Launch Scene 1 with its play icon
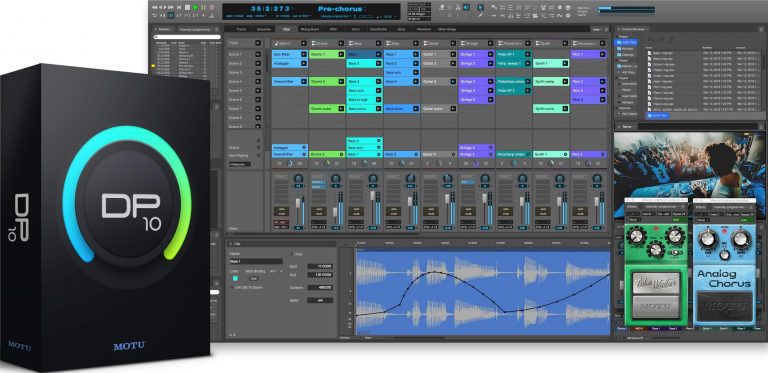The image size is (768, 373). pos(258,54)
